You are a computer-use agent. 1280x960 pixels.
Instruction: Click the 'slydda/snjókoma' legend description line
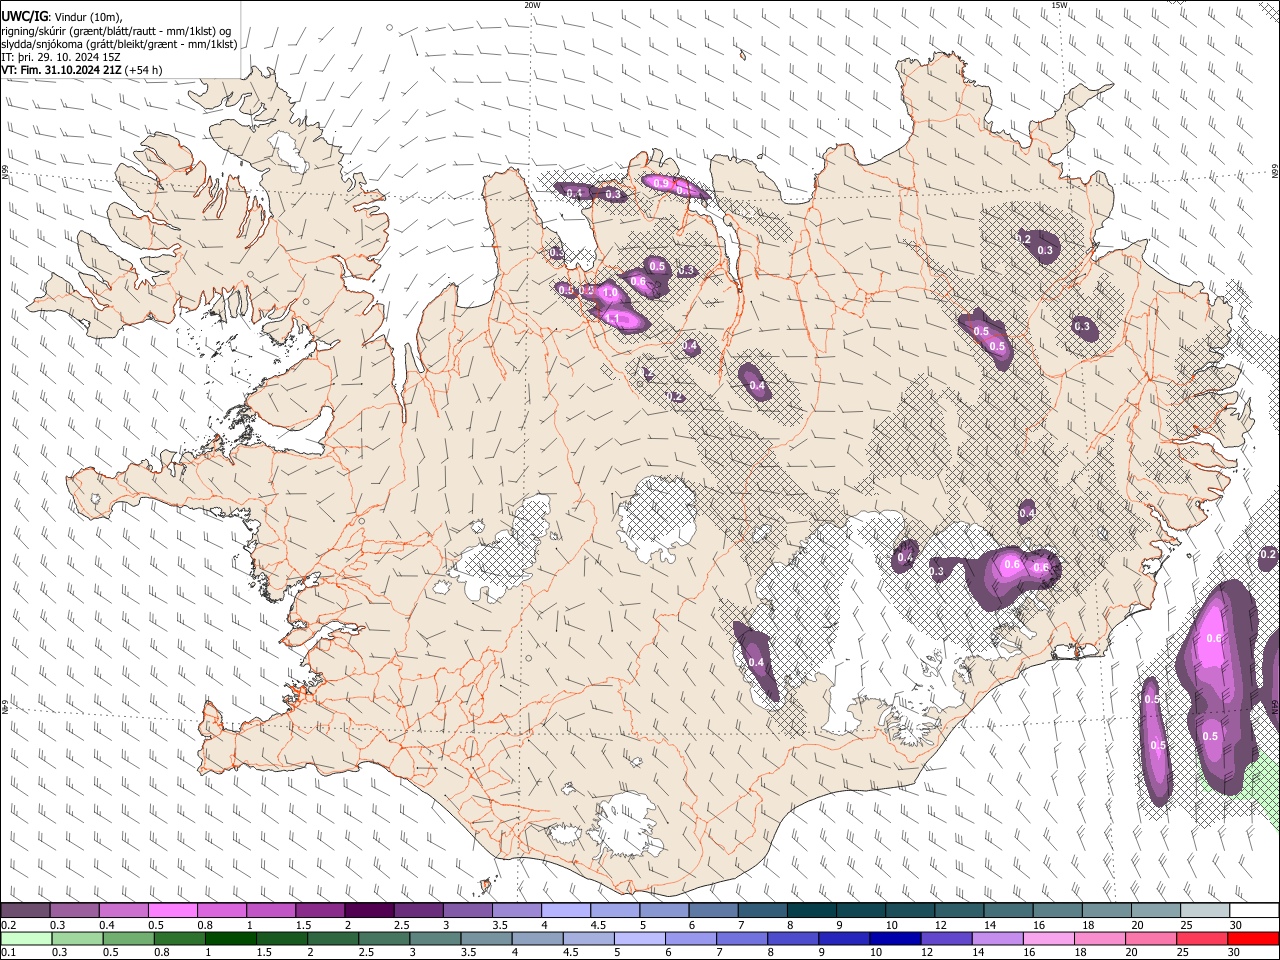pyautogui.click(x=119, y=44)
